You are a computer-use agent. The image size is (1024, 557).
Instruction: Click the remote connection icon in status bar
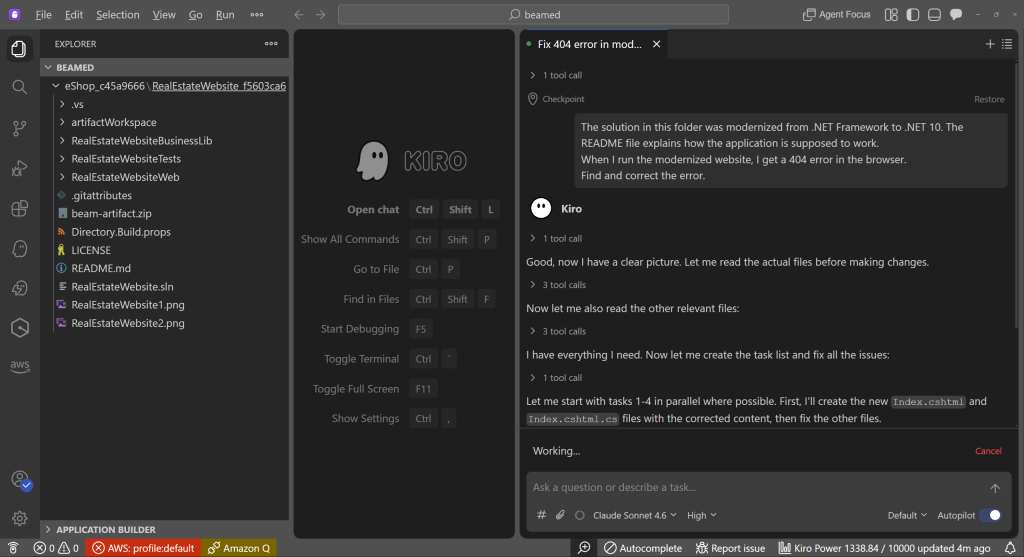pos(13,548)
